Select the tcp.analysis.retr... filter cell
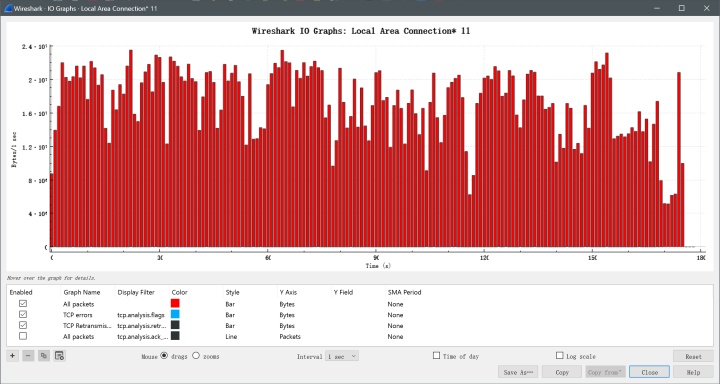Viewport: 720px width, 384px height. pyautogui.click(x=141, y=326)
